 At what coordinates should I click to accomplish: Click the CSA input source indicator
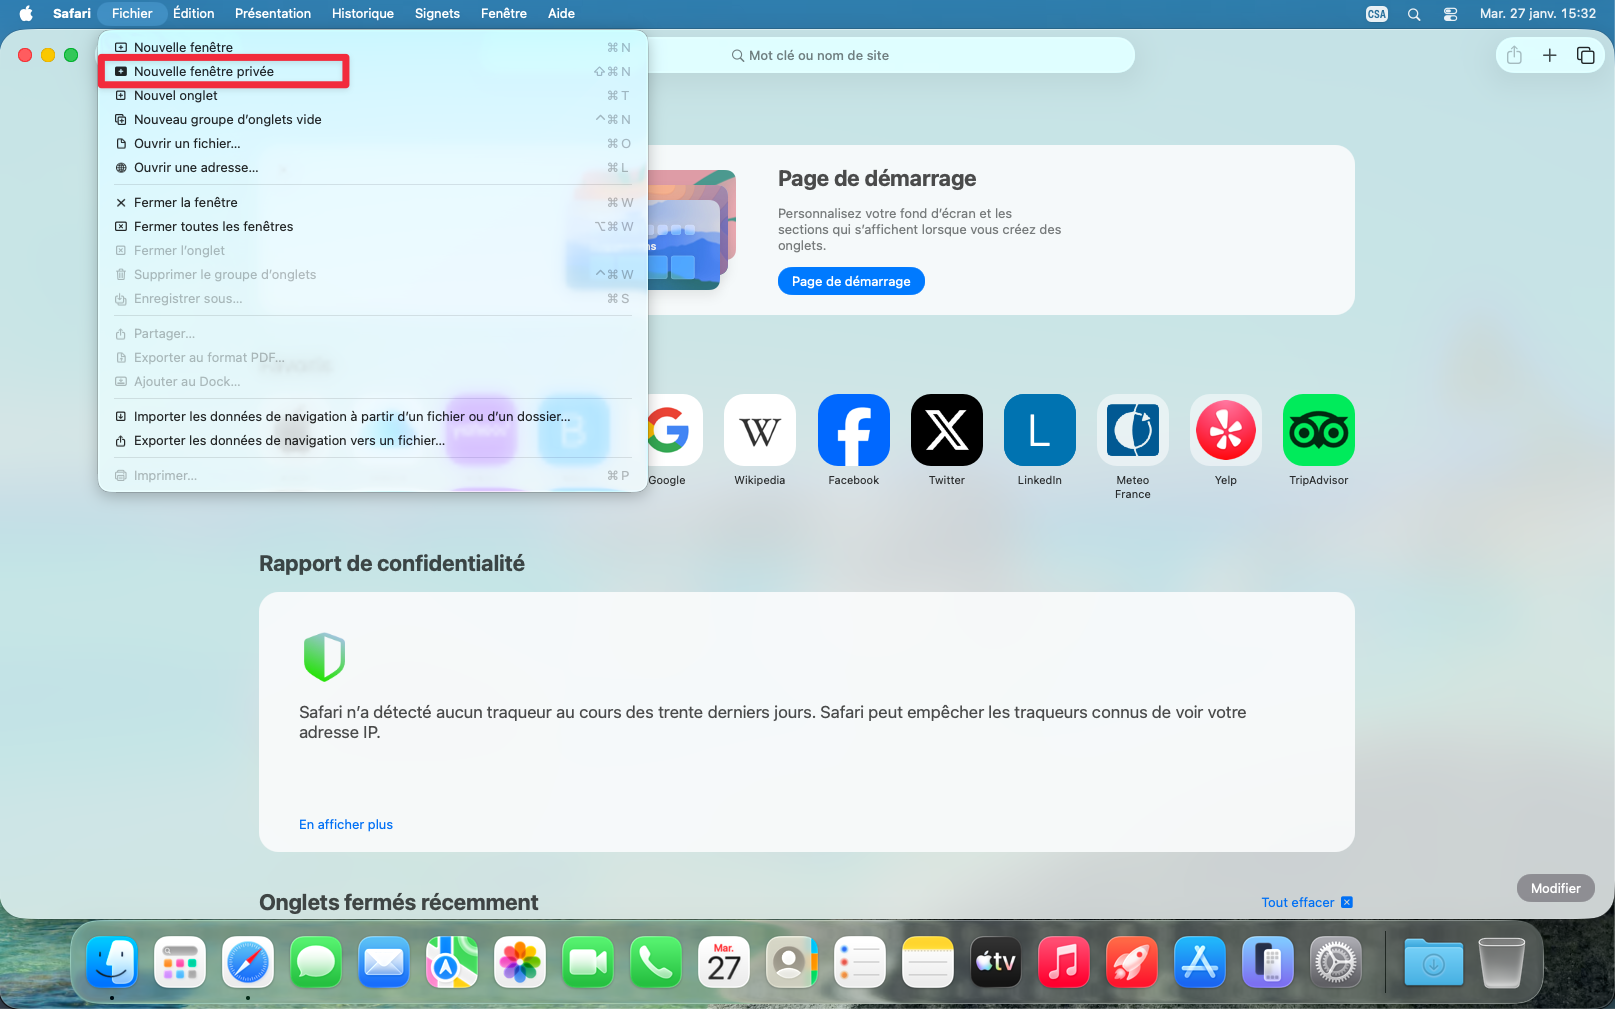1377,14
